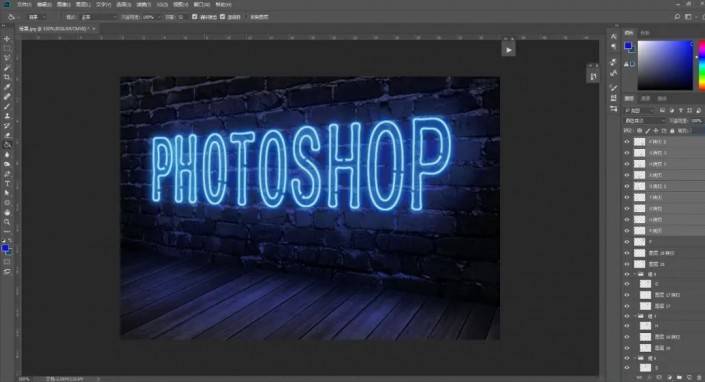The image size is (705, 382).
Task: Hide the 图层 17 拷贝 layer
Action: 627,295
